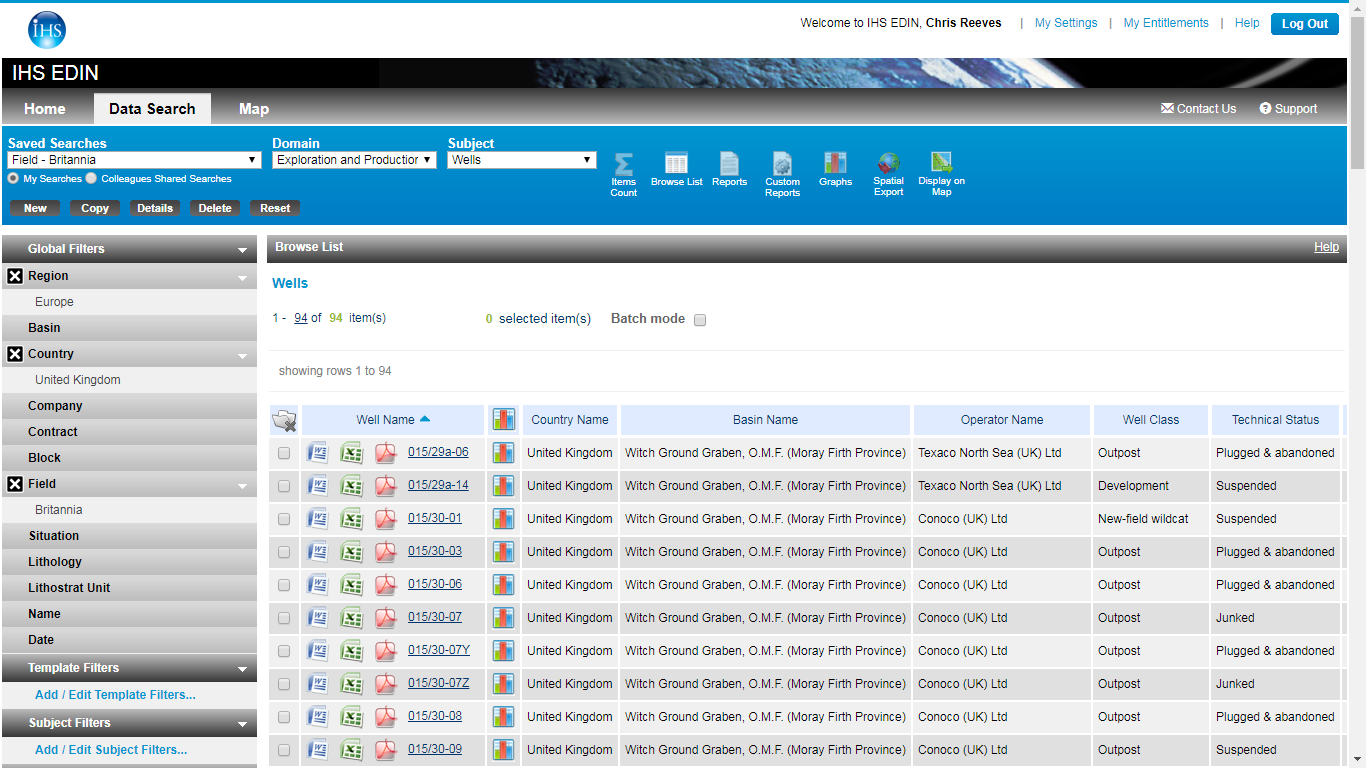1366x768 pixels.
Task: Check the box for well 015/30-03
Action: (x=284, y=552)
